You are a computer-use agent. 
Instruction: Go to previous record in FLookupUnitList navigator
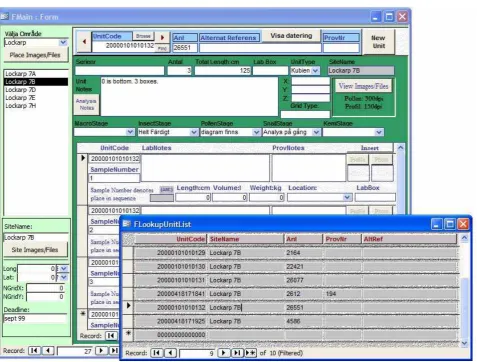click(170, 353)
